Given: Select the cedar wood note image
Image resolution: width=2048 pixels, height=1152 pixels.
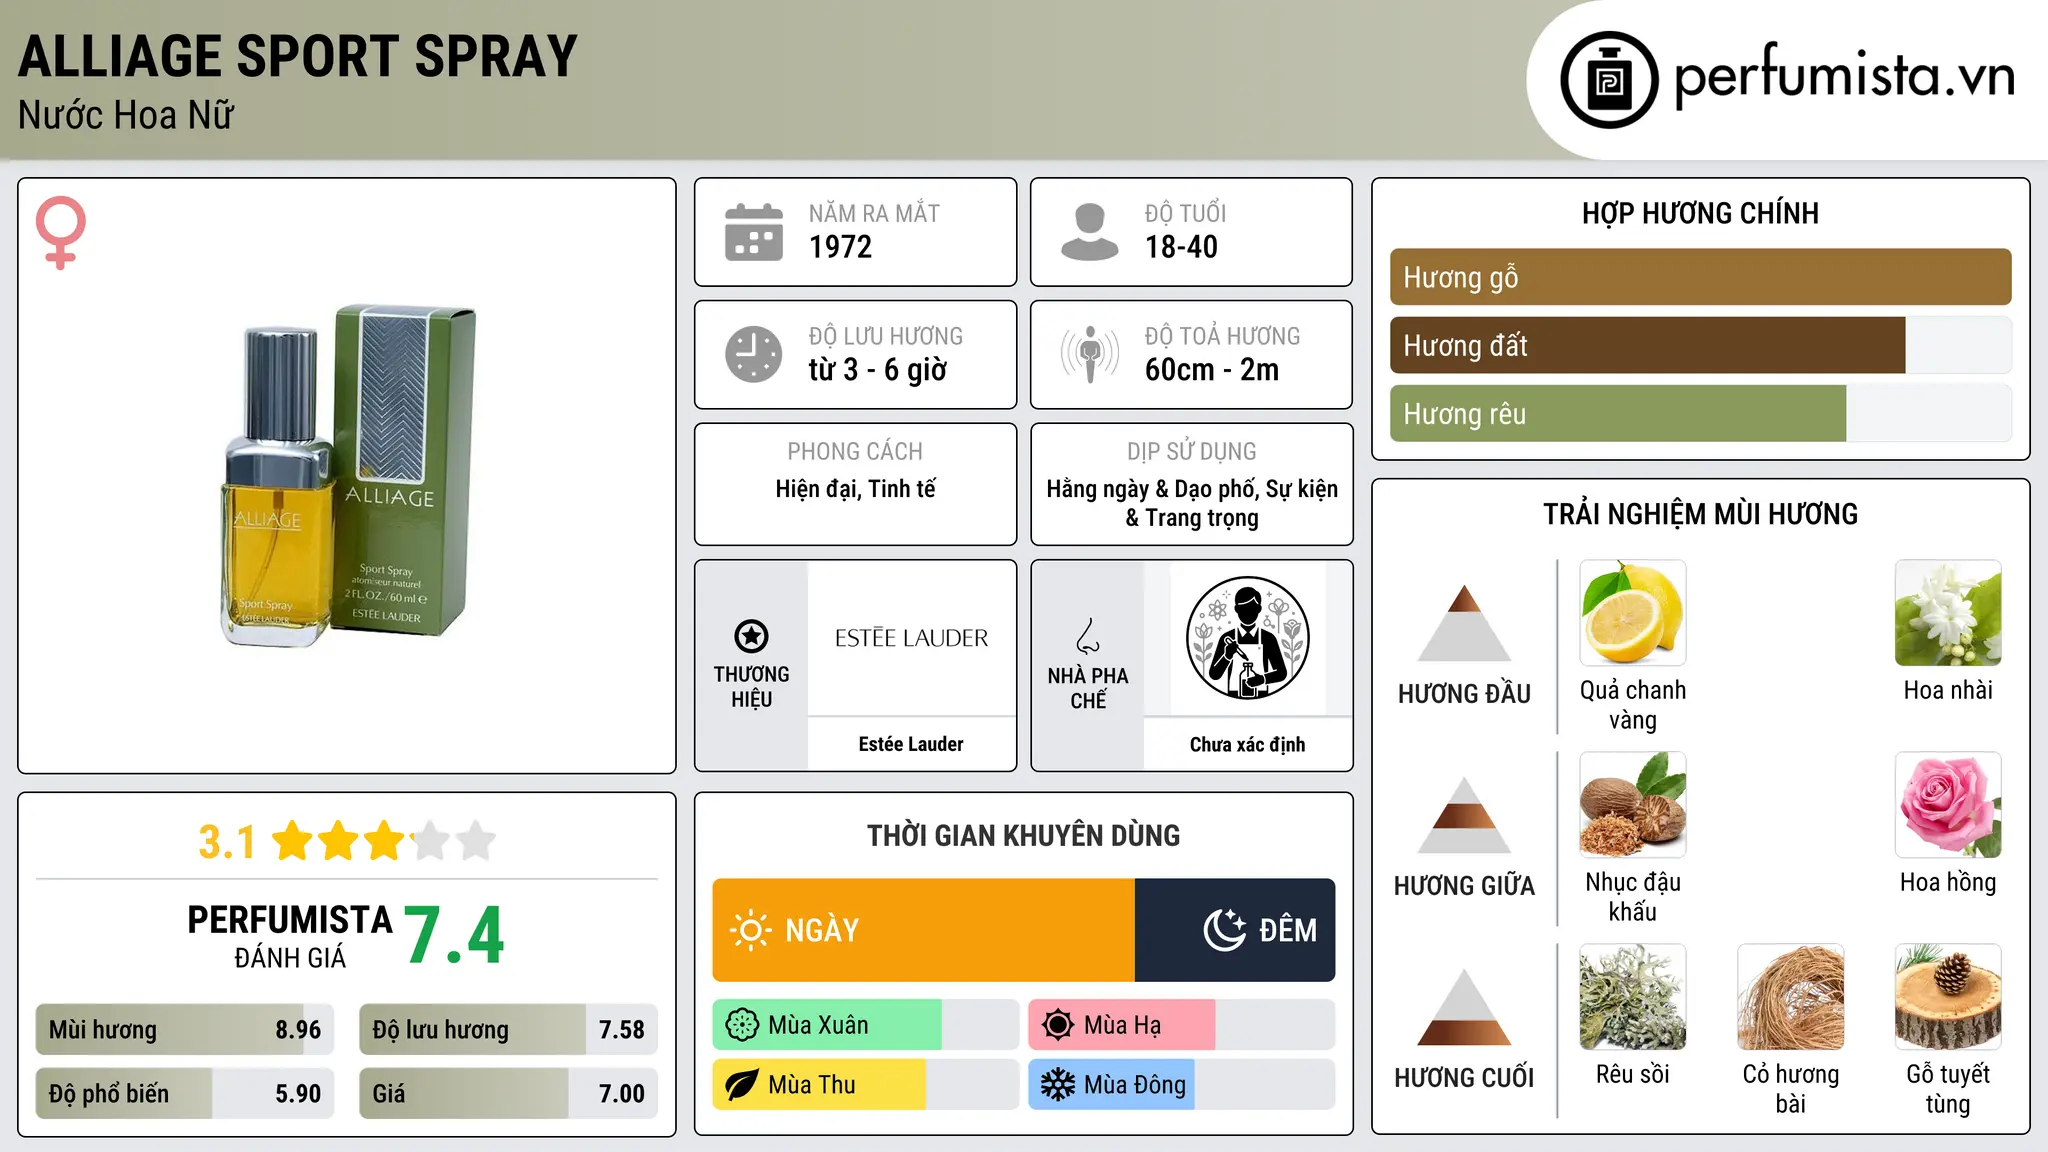Looking at the screenshot, I should (1948, 997).
